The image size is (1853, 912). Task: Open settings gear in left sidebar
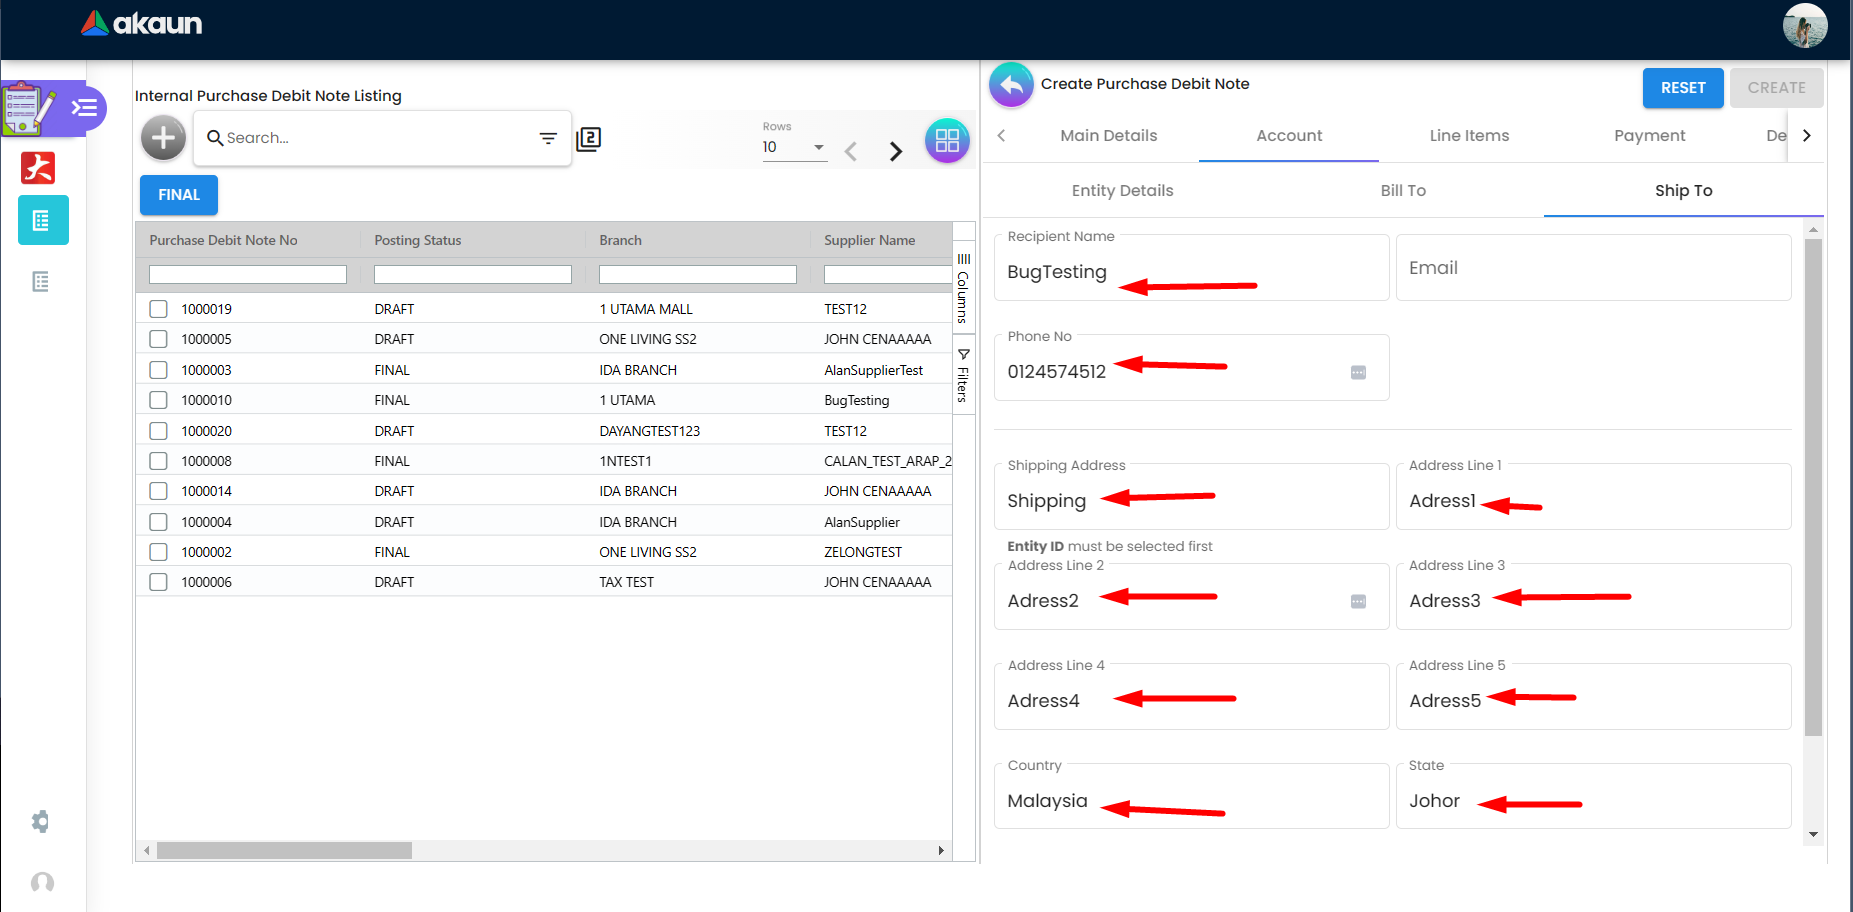(41, 821)
